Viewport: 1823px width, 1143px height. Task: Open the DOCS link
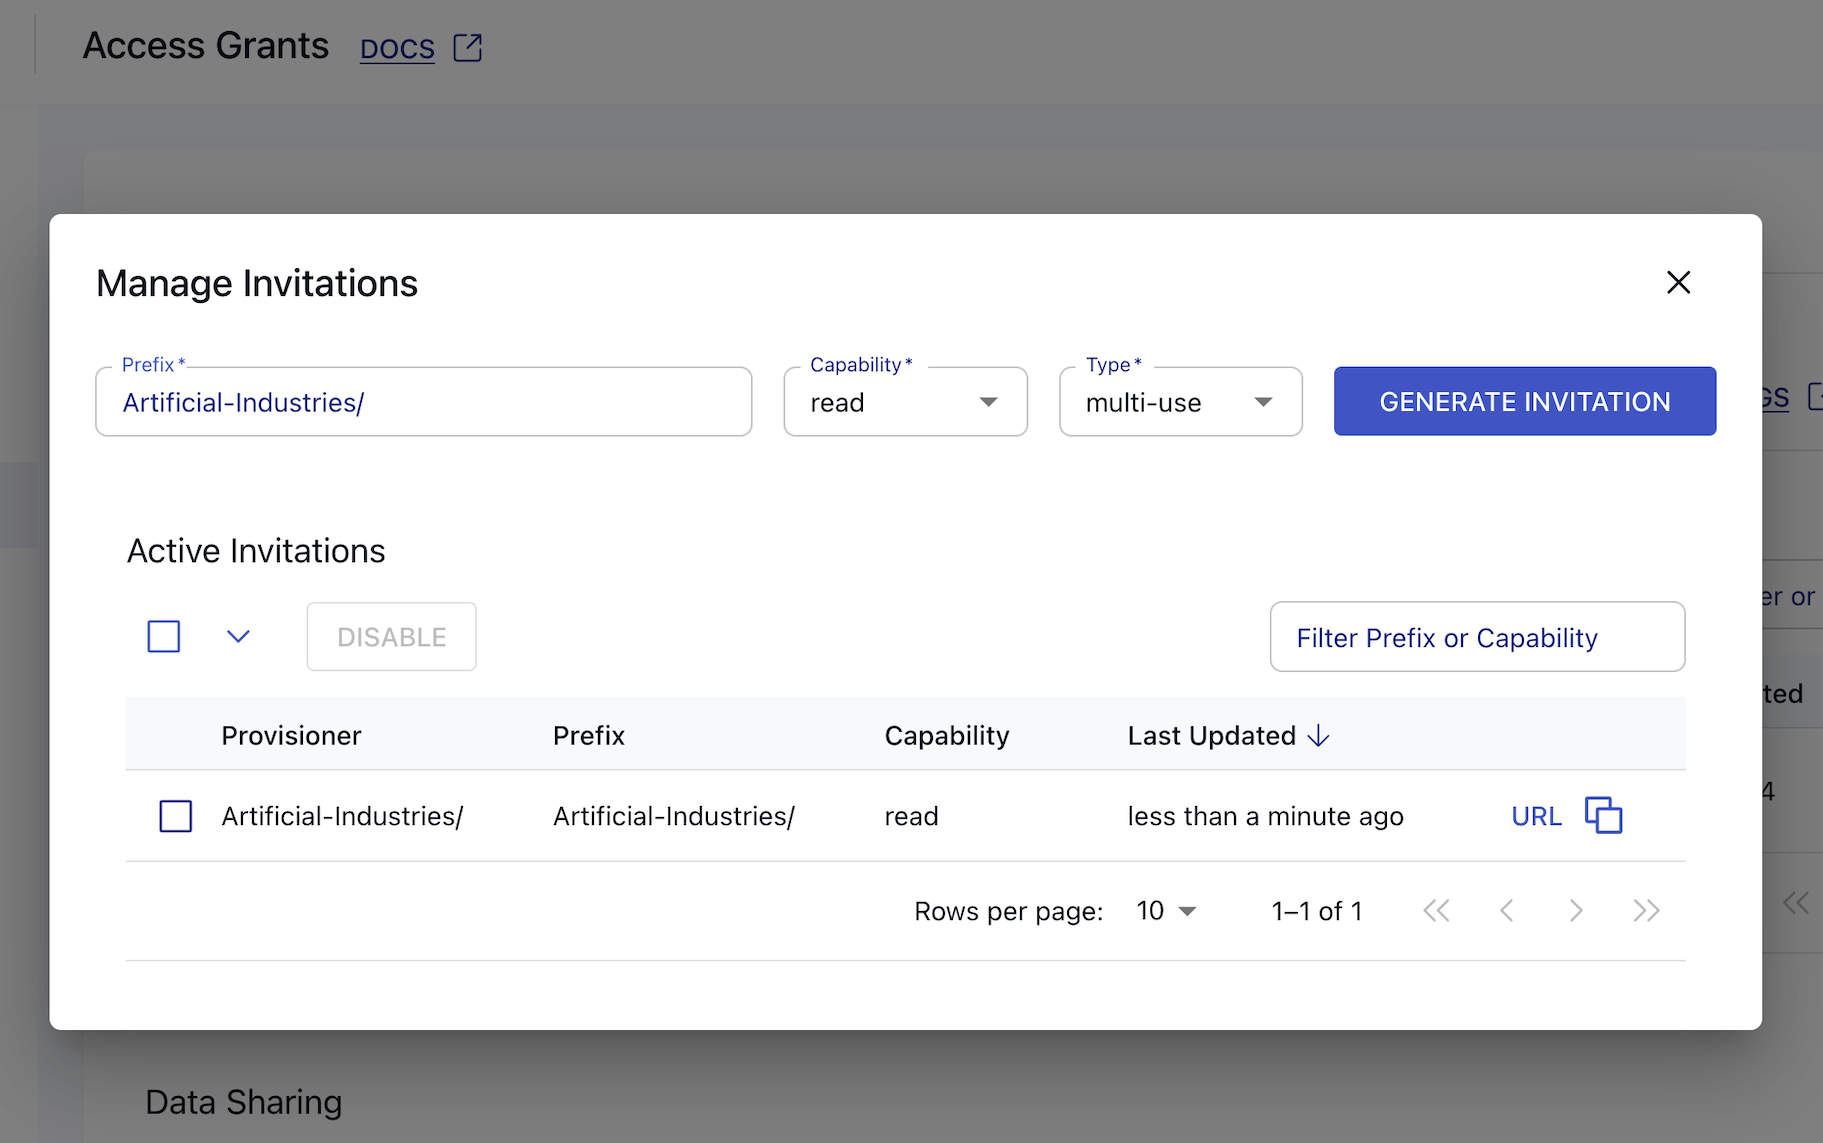coord(397,48)
